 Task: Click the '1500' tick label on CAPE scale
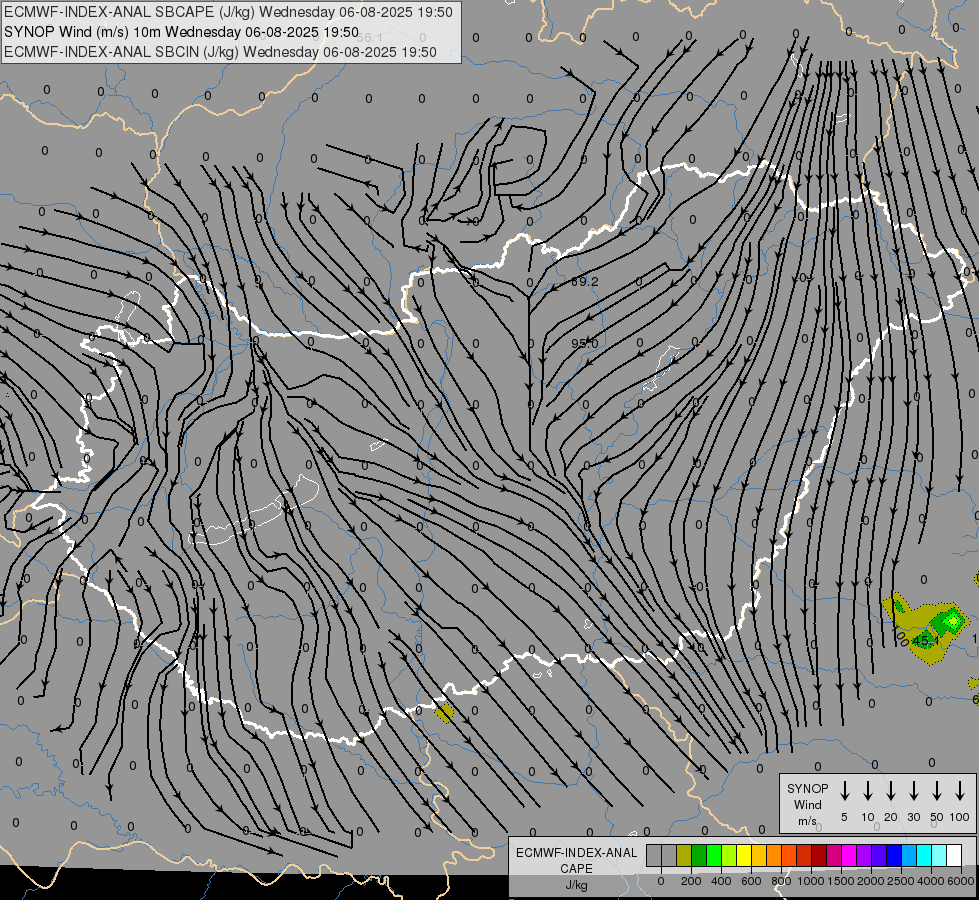point(840,881)
